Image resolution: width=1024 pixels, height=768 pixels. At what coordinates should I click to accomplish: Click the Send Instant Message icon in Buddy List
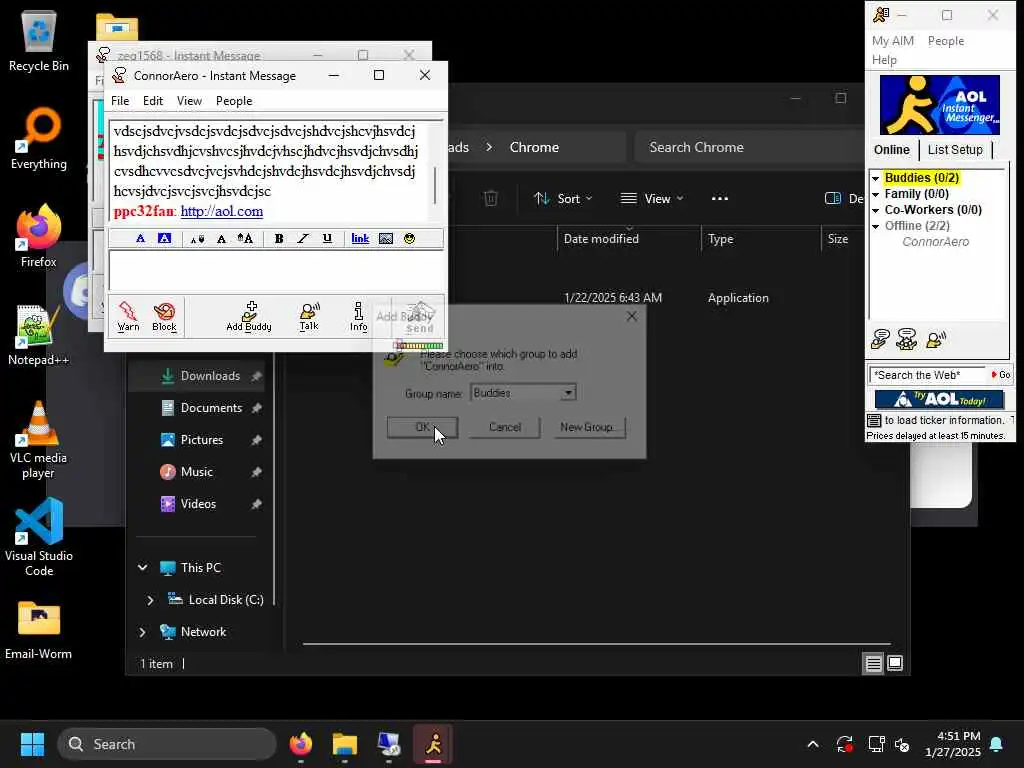[880, 339]
